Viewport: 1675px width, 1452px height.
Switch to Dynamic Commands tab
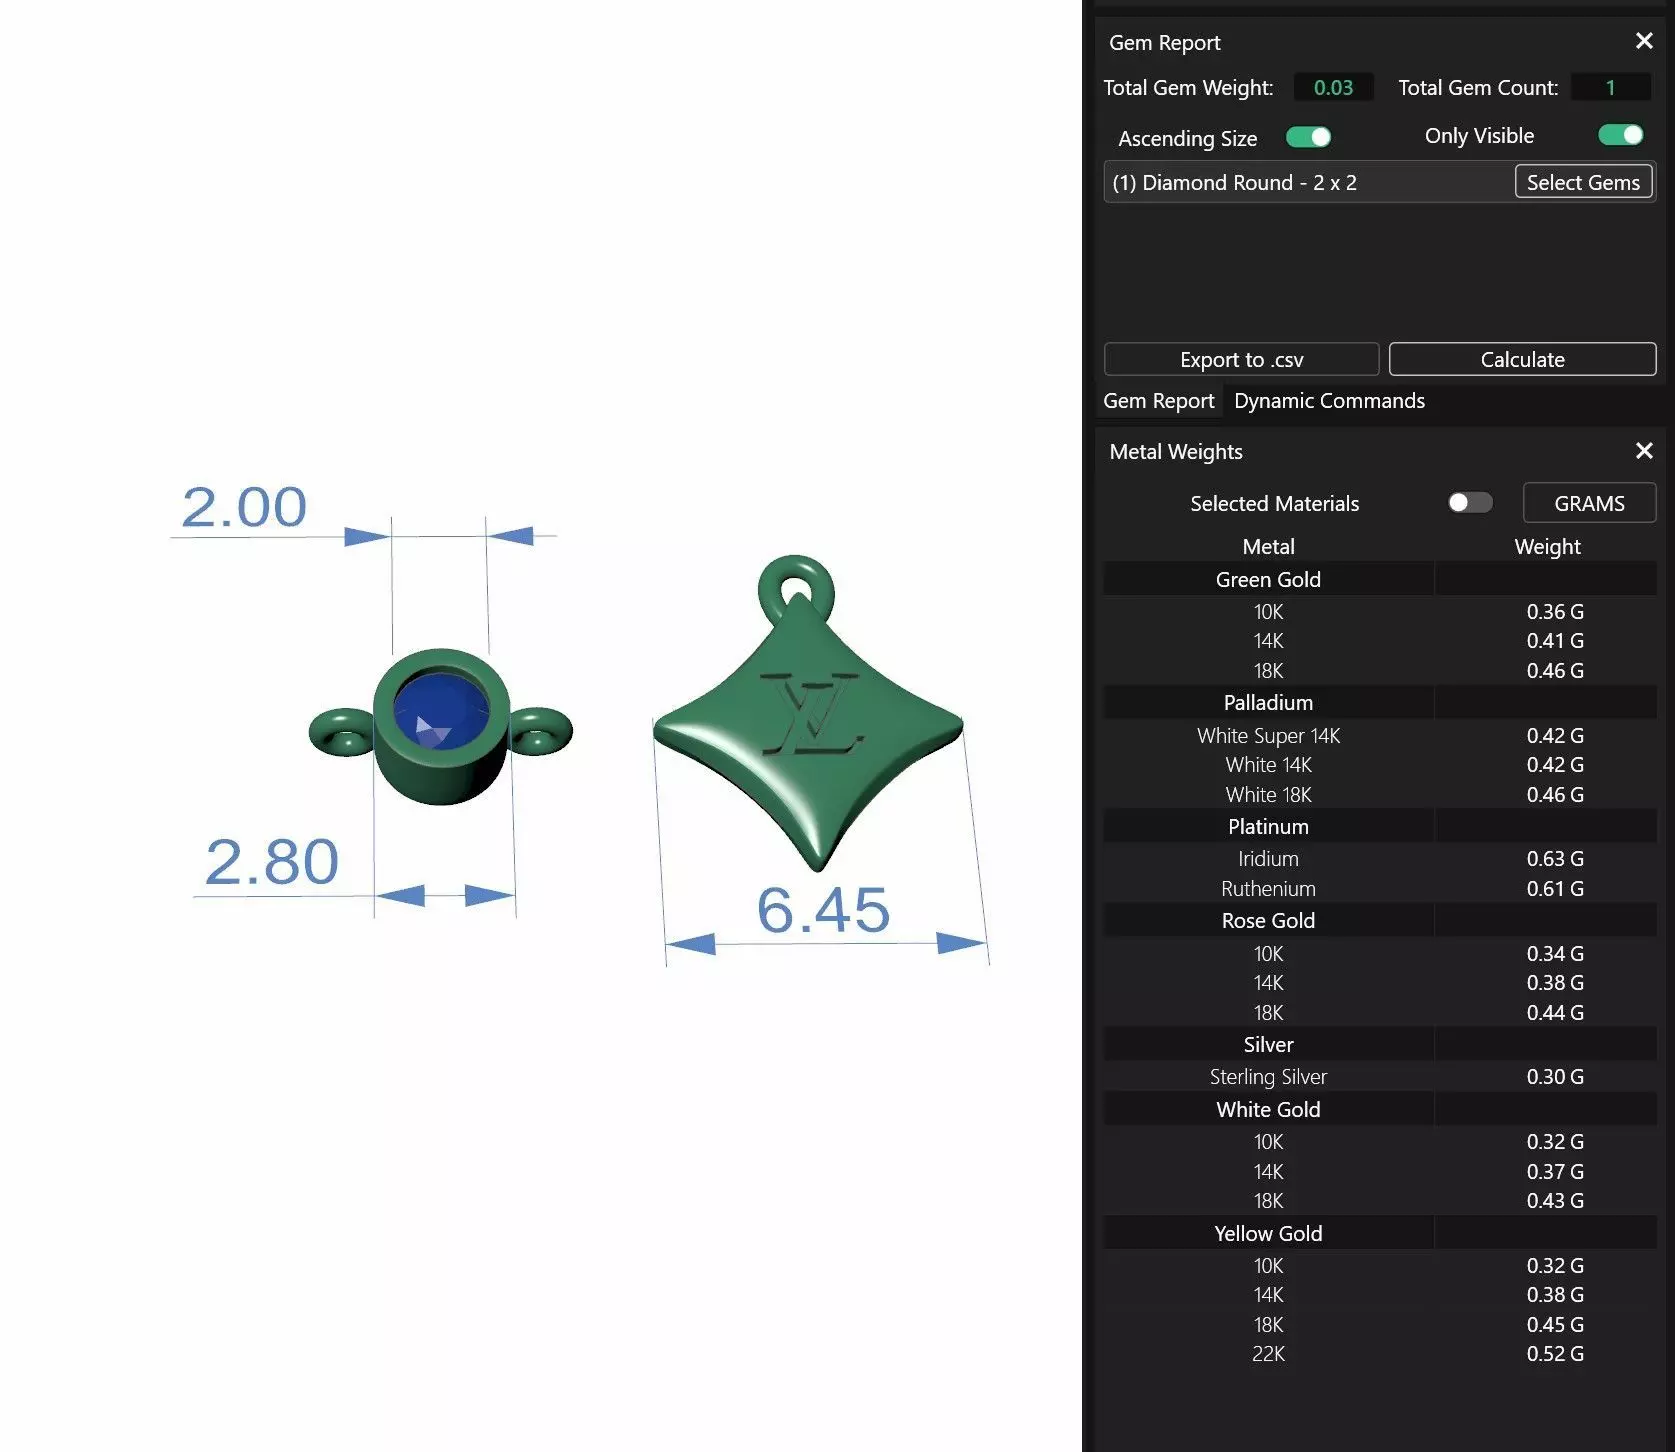(1329, 401)
